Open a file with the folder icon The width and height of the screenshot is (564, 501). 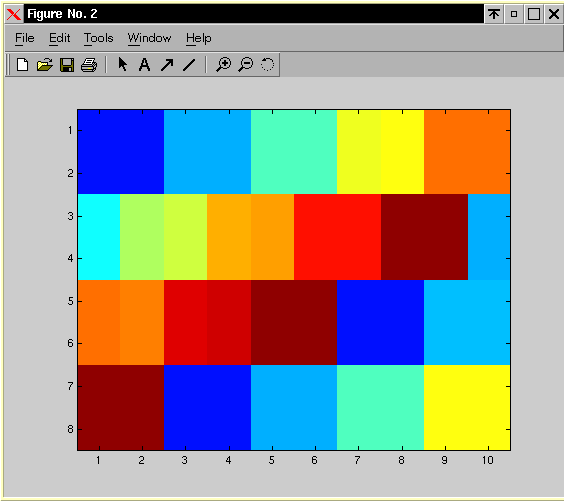[45, 65]
